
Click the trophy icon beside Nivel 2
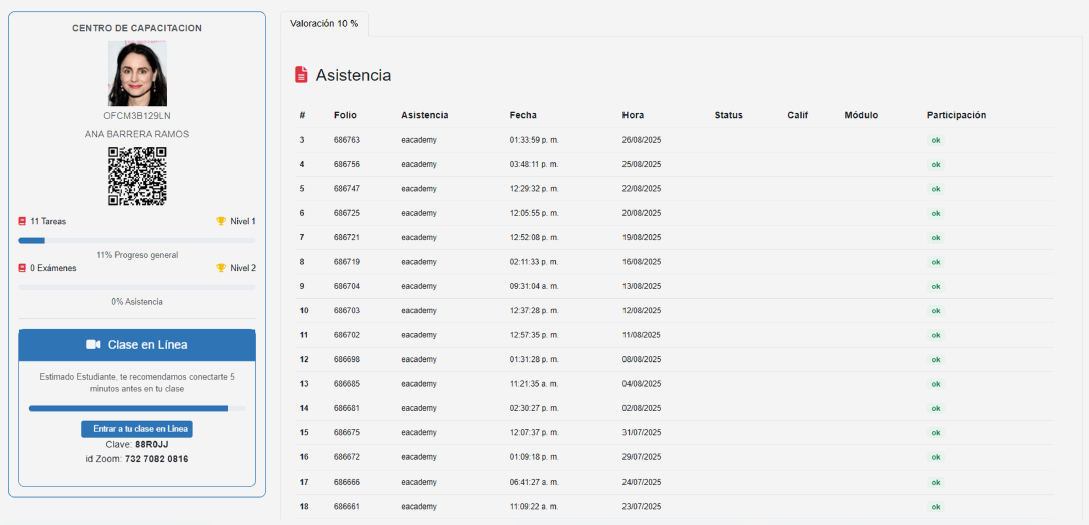click(x=221, y=268)
